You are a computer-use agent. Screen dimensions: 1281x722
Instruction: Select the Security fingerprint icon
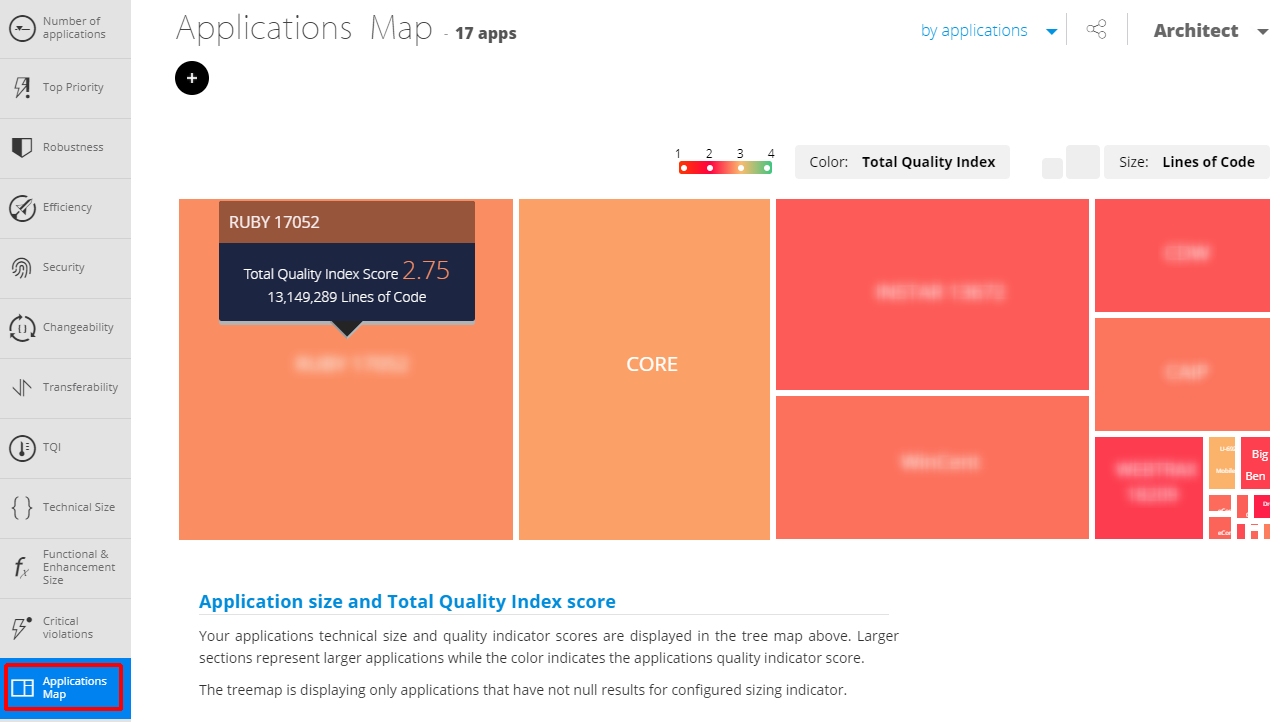click(x=22, y=268)
